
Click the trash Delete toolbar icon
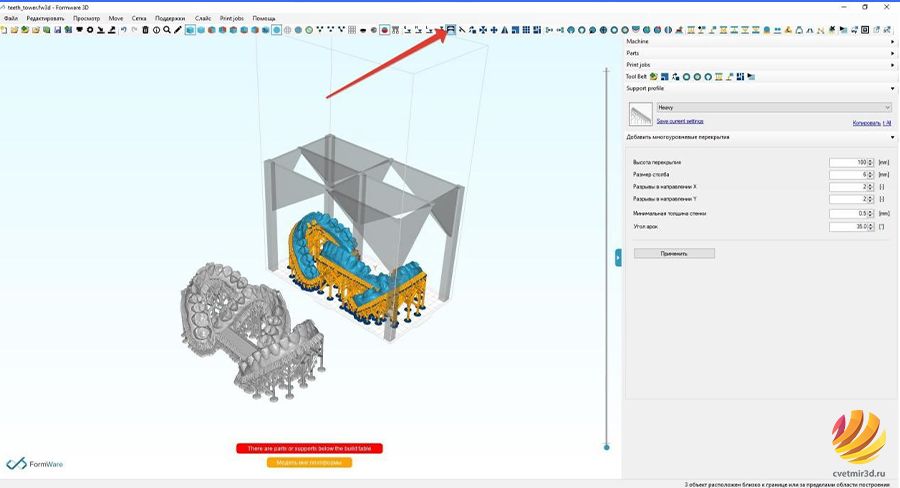coord(145,30)
